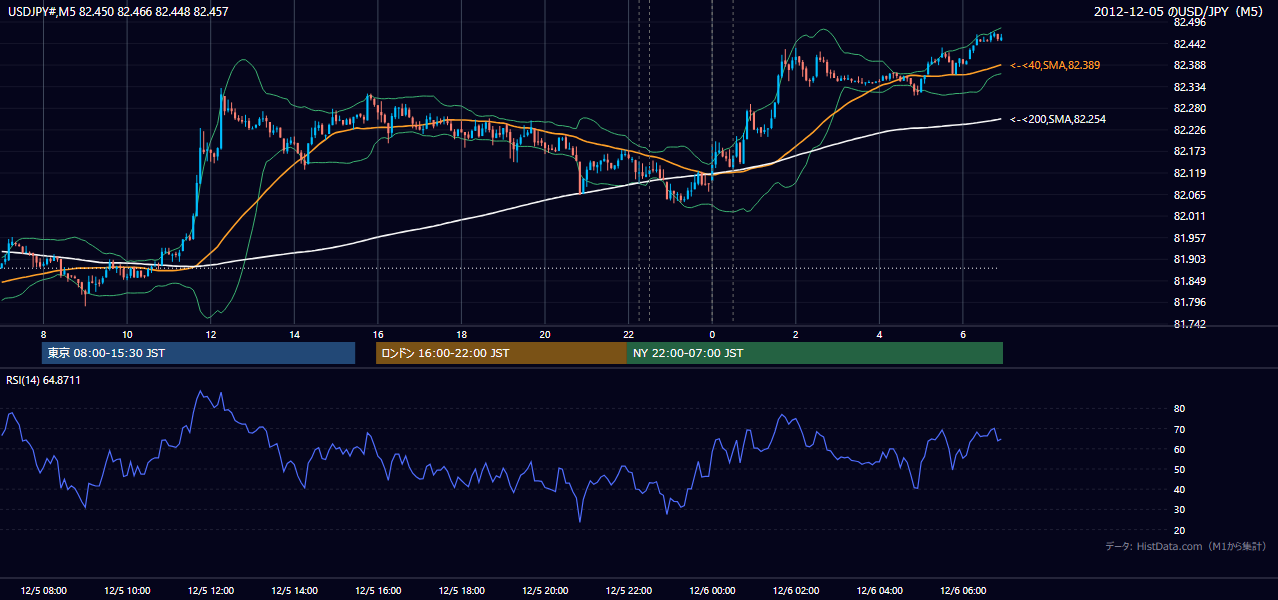Click the 12/5 10:00 date label
Image resolution: width=1278 pixels, height=600 pixels.
tap(127, 591)
